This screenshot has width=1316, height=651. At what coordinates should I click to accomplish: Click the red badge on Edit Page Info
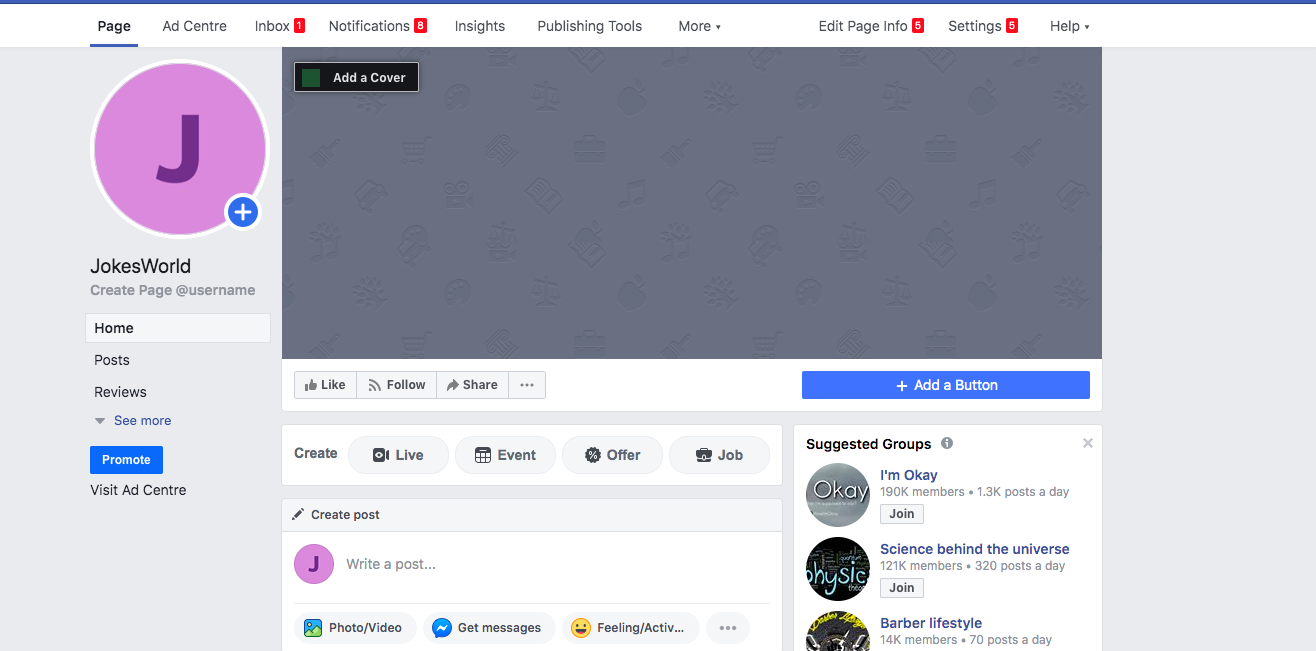[x=918, y=26]
